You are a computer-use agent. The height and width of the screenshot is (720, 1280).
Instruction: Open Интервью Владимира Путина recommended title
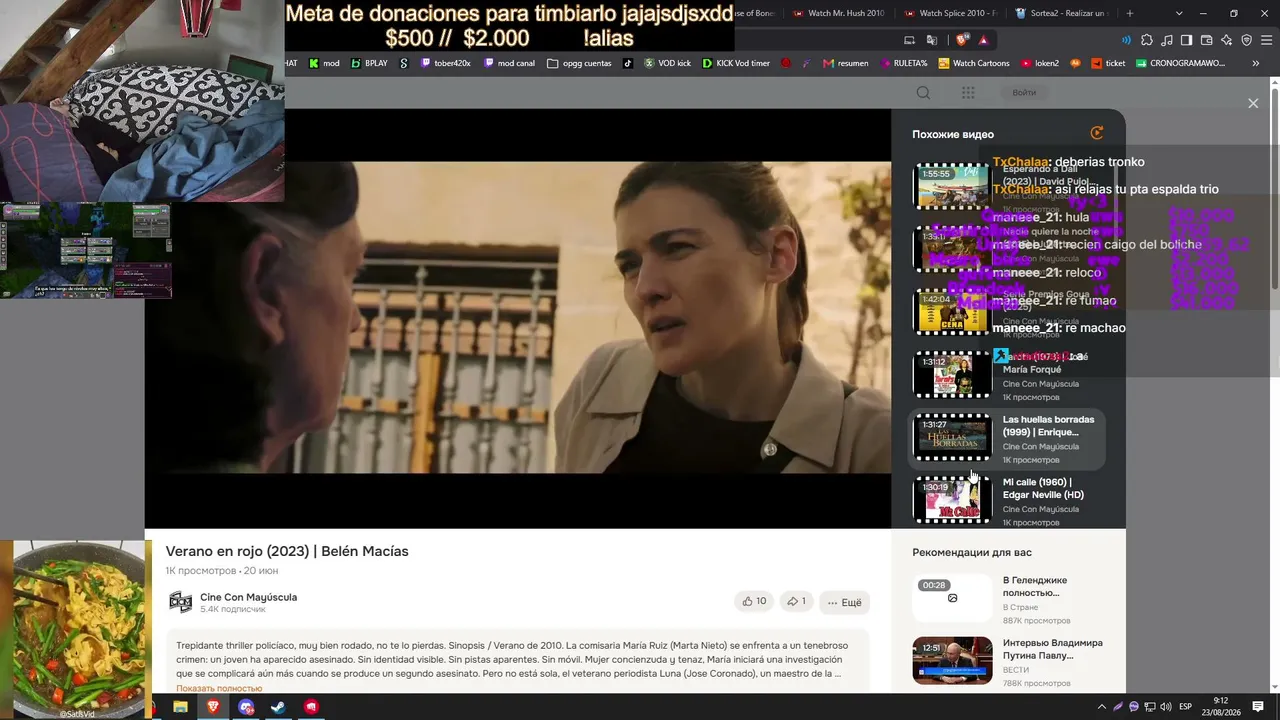coord(1053,649)
